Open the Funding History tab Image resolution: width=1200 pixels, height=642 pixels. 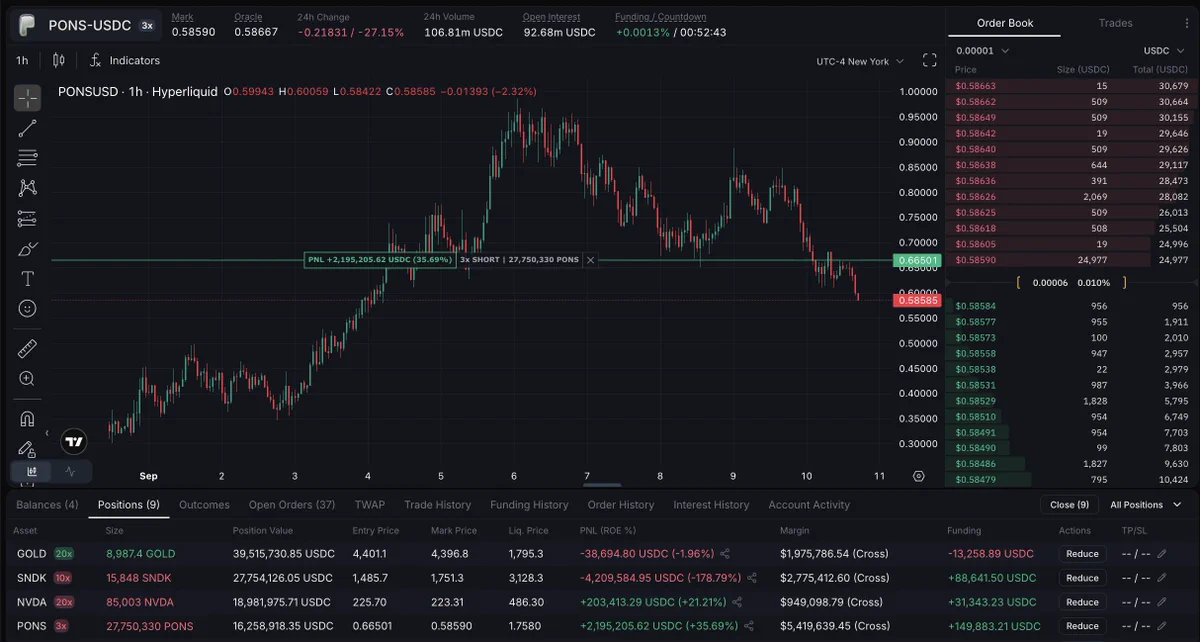[x=529, y=505]
